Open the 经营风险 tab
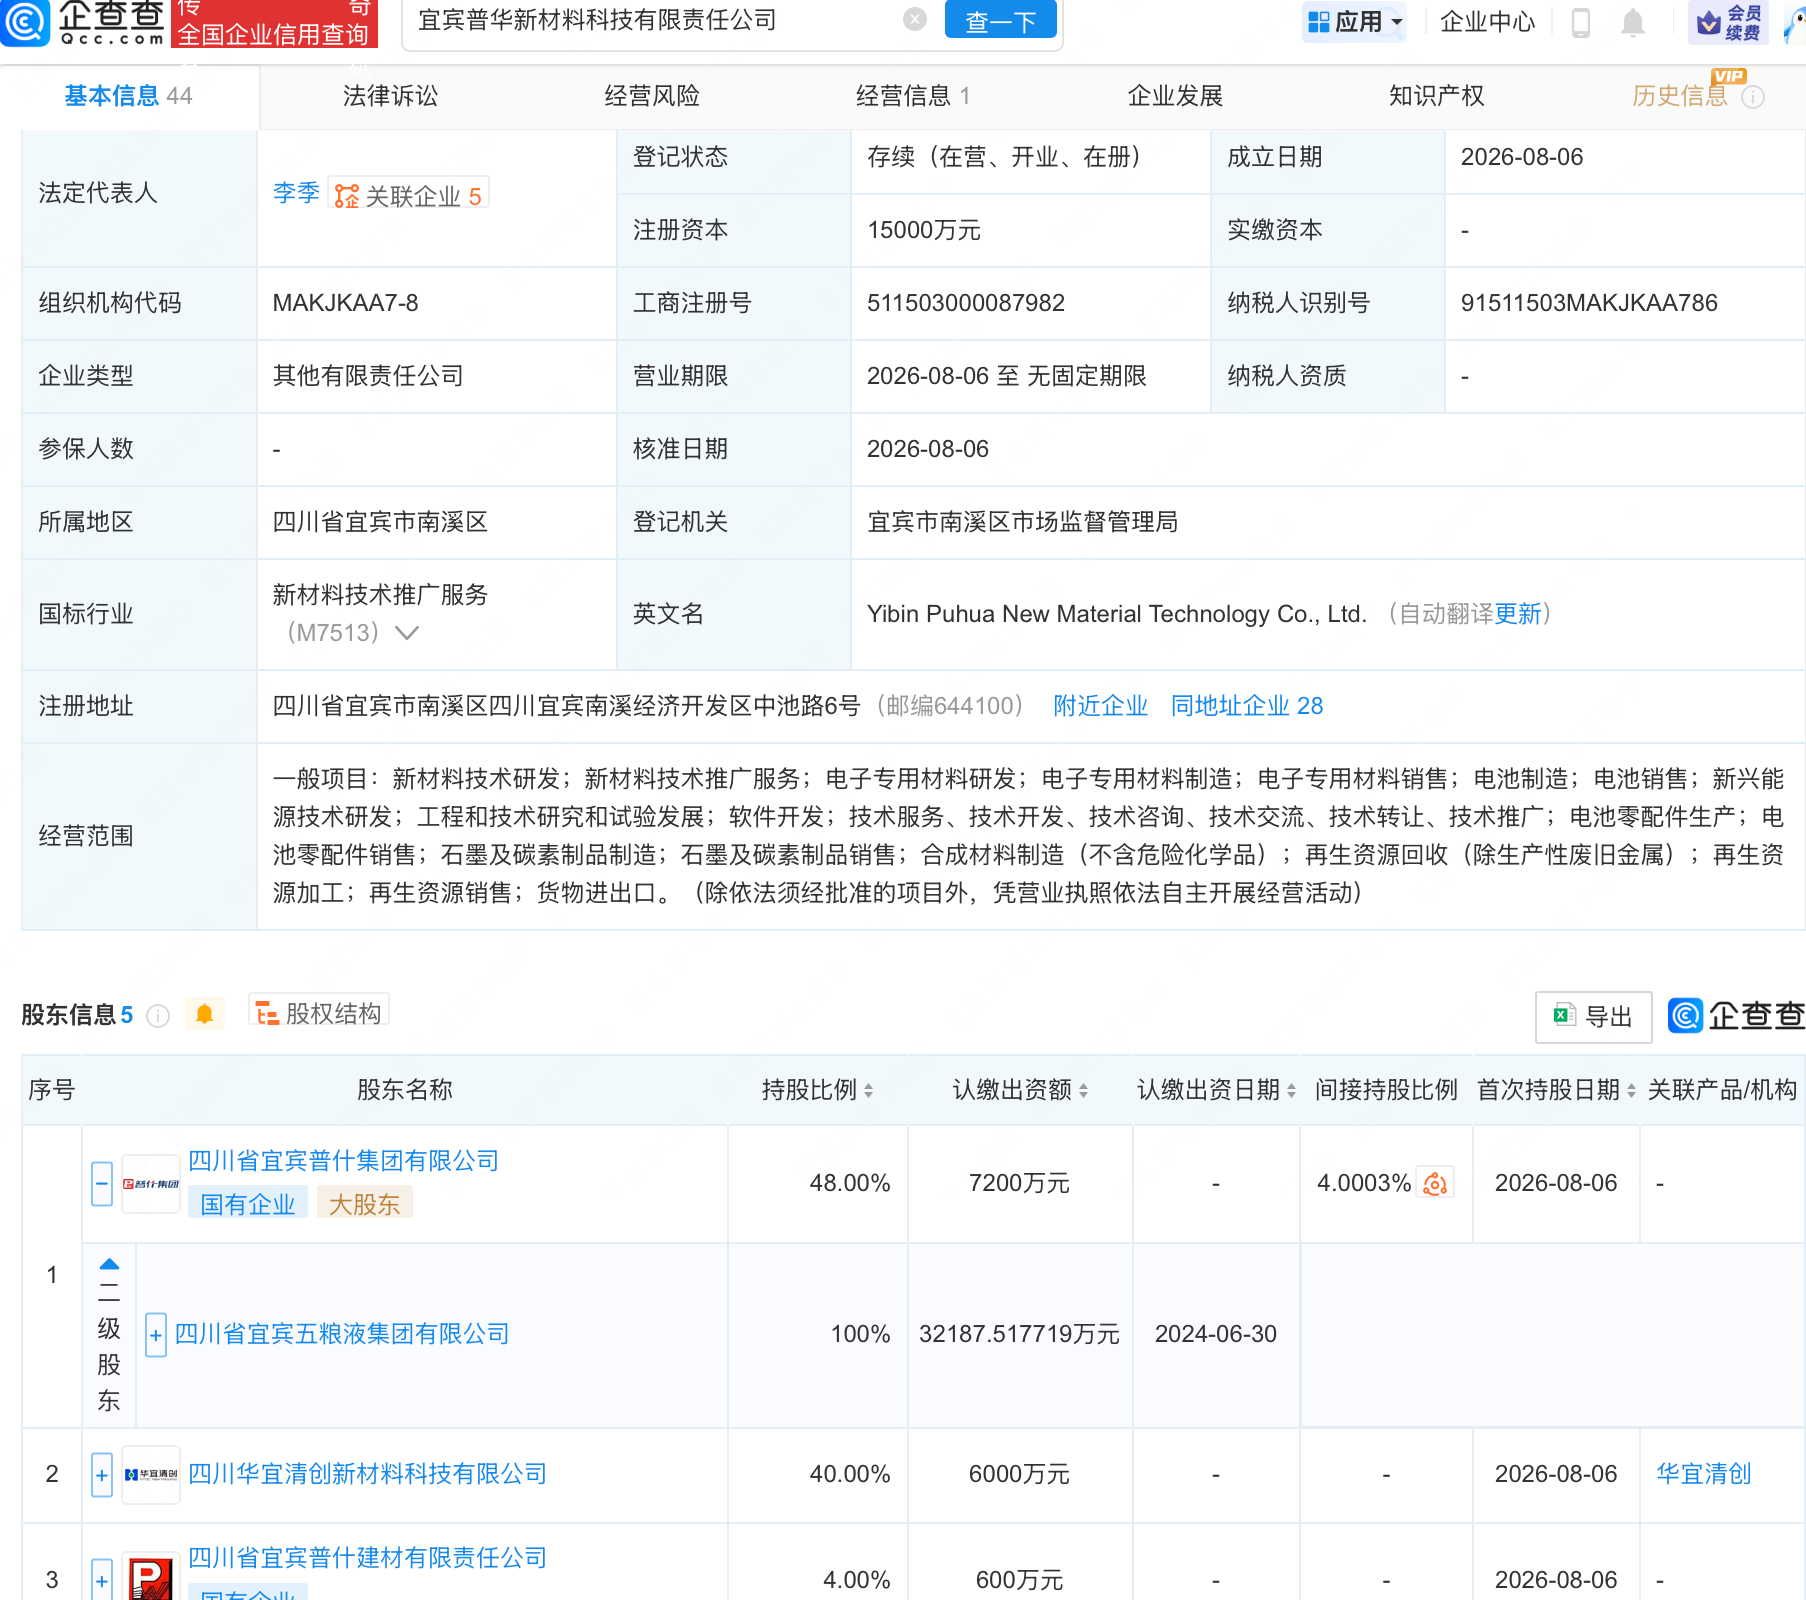This screenshot has height=1600, width=1806. click(x=652, y=96)
